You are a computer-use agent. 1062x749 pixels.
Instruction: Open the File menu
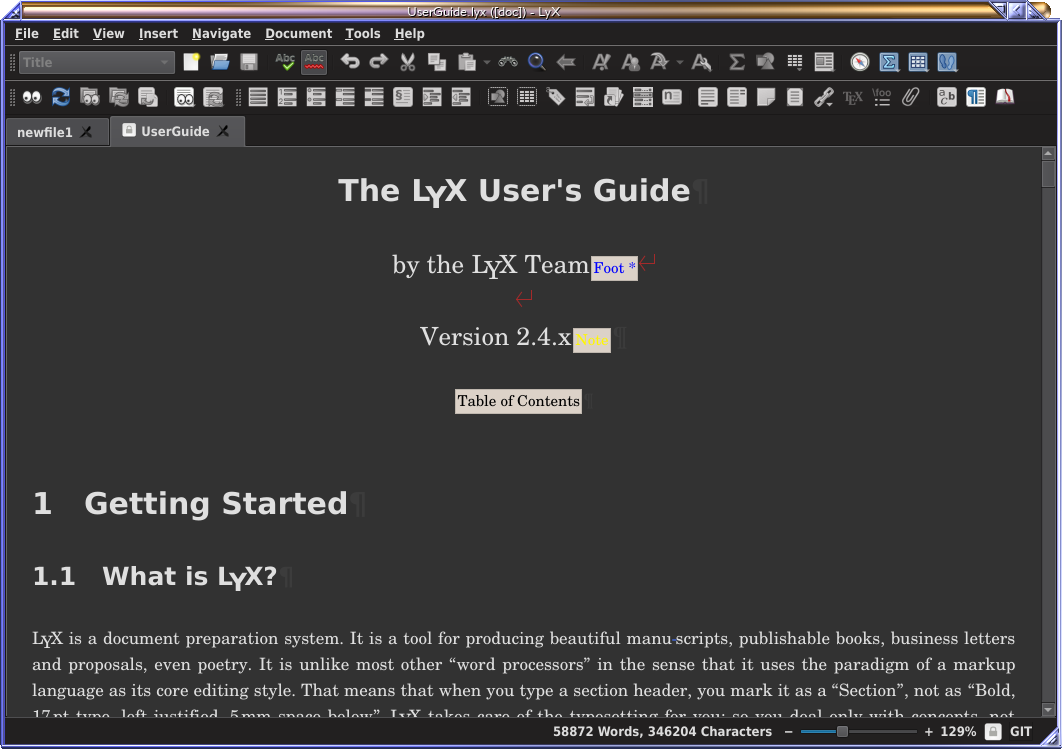point(27,34)
